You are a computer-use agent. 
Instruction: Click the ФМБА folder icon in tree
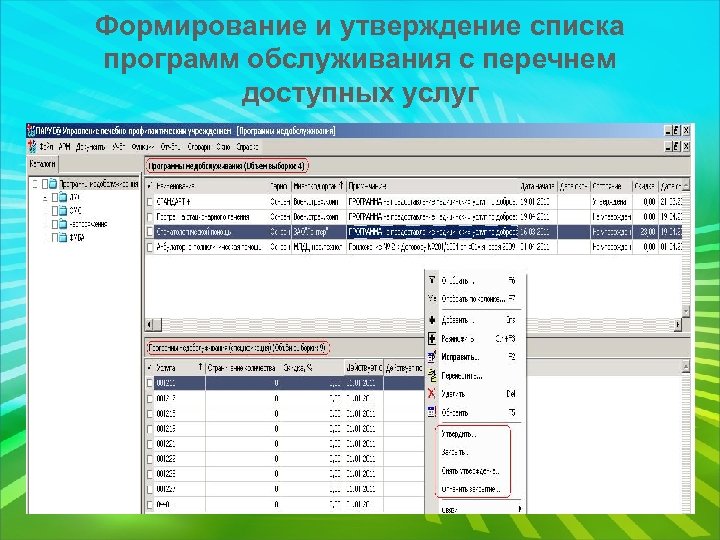63,237
